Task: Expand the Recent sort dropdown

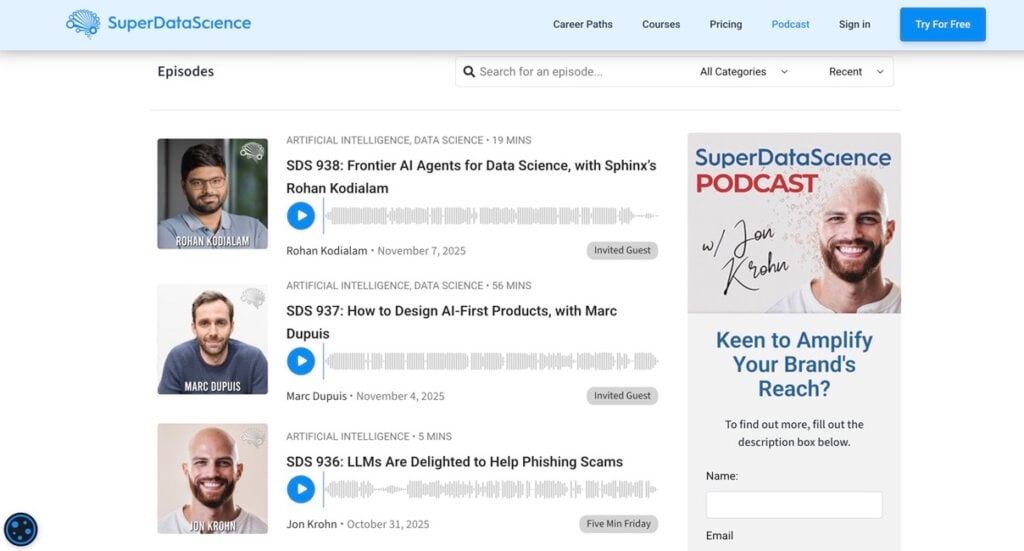Action: tap(856, 72)
